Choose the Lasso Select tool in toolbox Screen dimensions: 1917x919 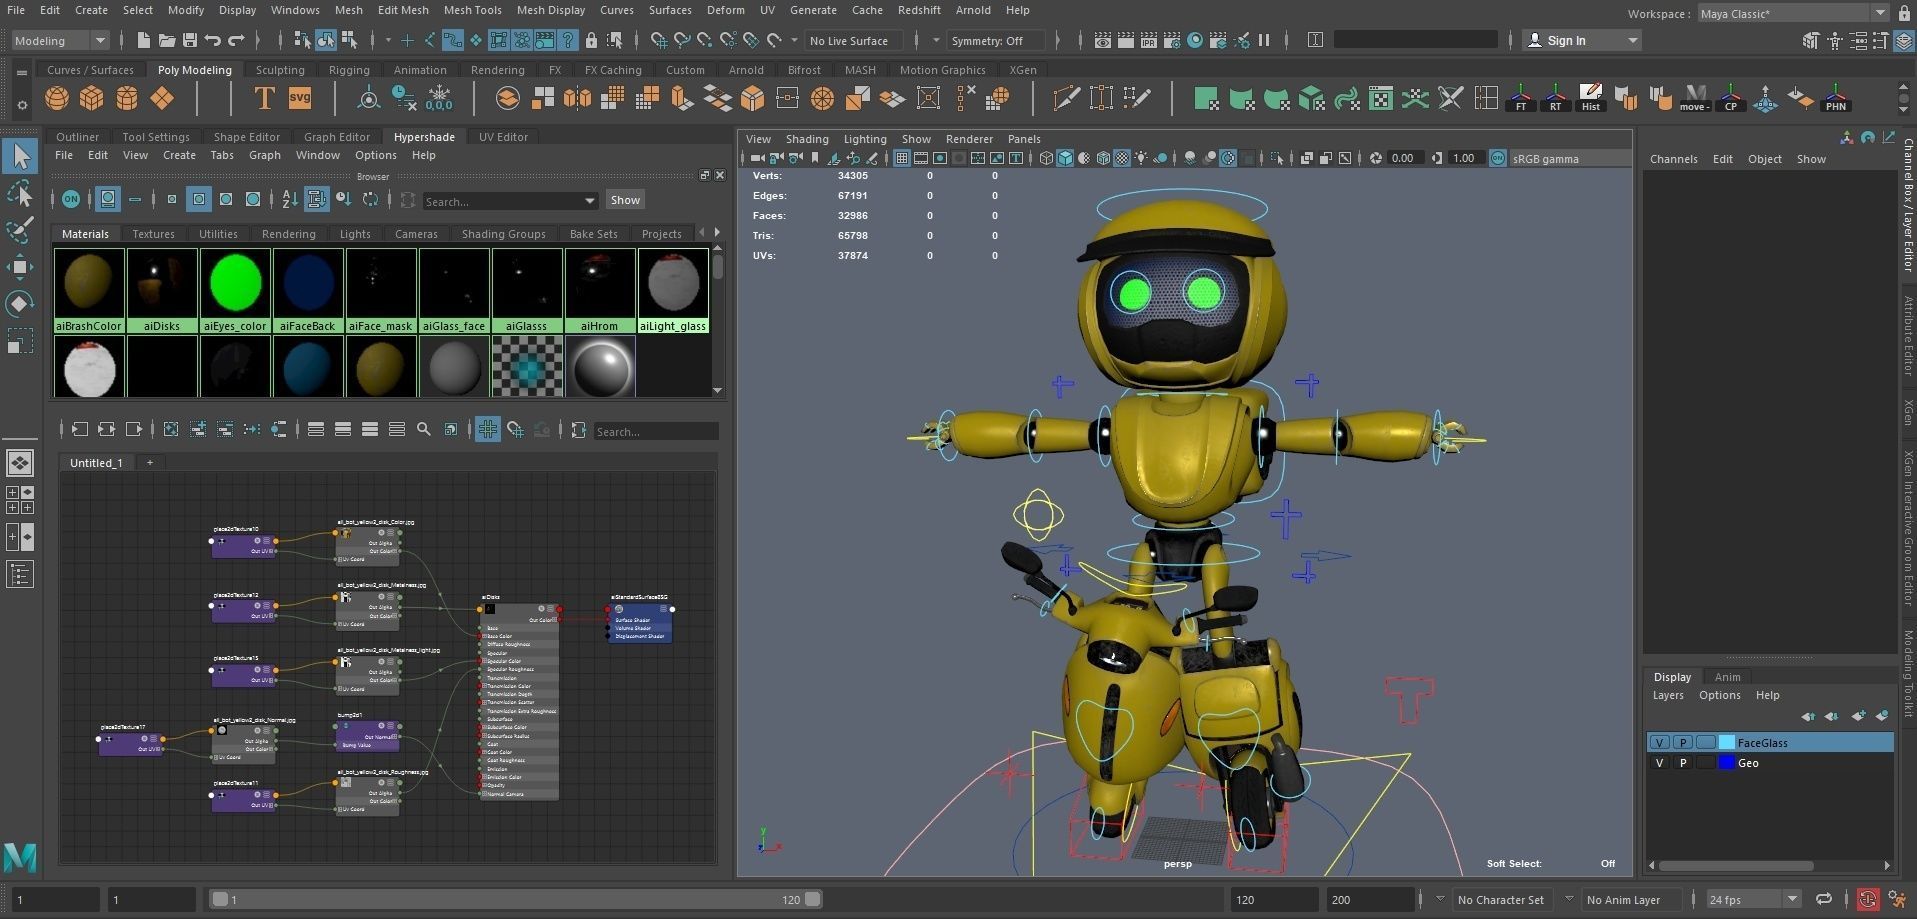coord(20,193)
